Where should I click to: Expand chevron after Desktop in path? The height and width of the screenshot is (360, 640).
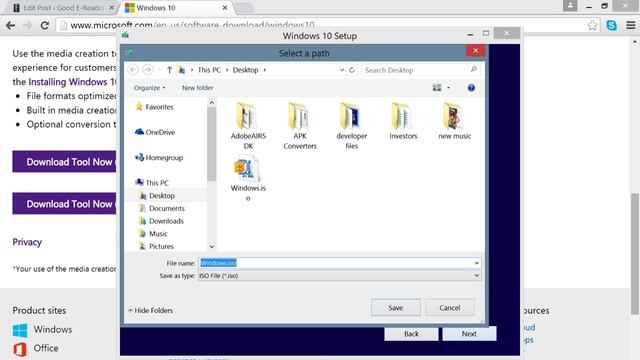tap(264, 70)
